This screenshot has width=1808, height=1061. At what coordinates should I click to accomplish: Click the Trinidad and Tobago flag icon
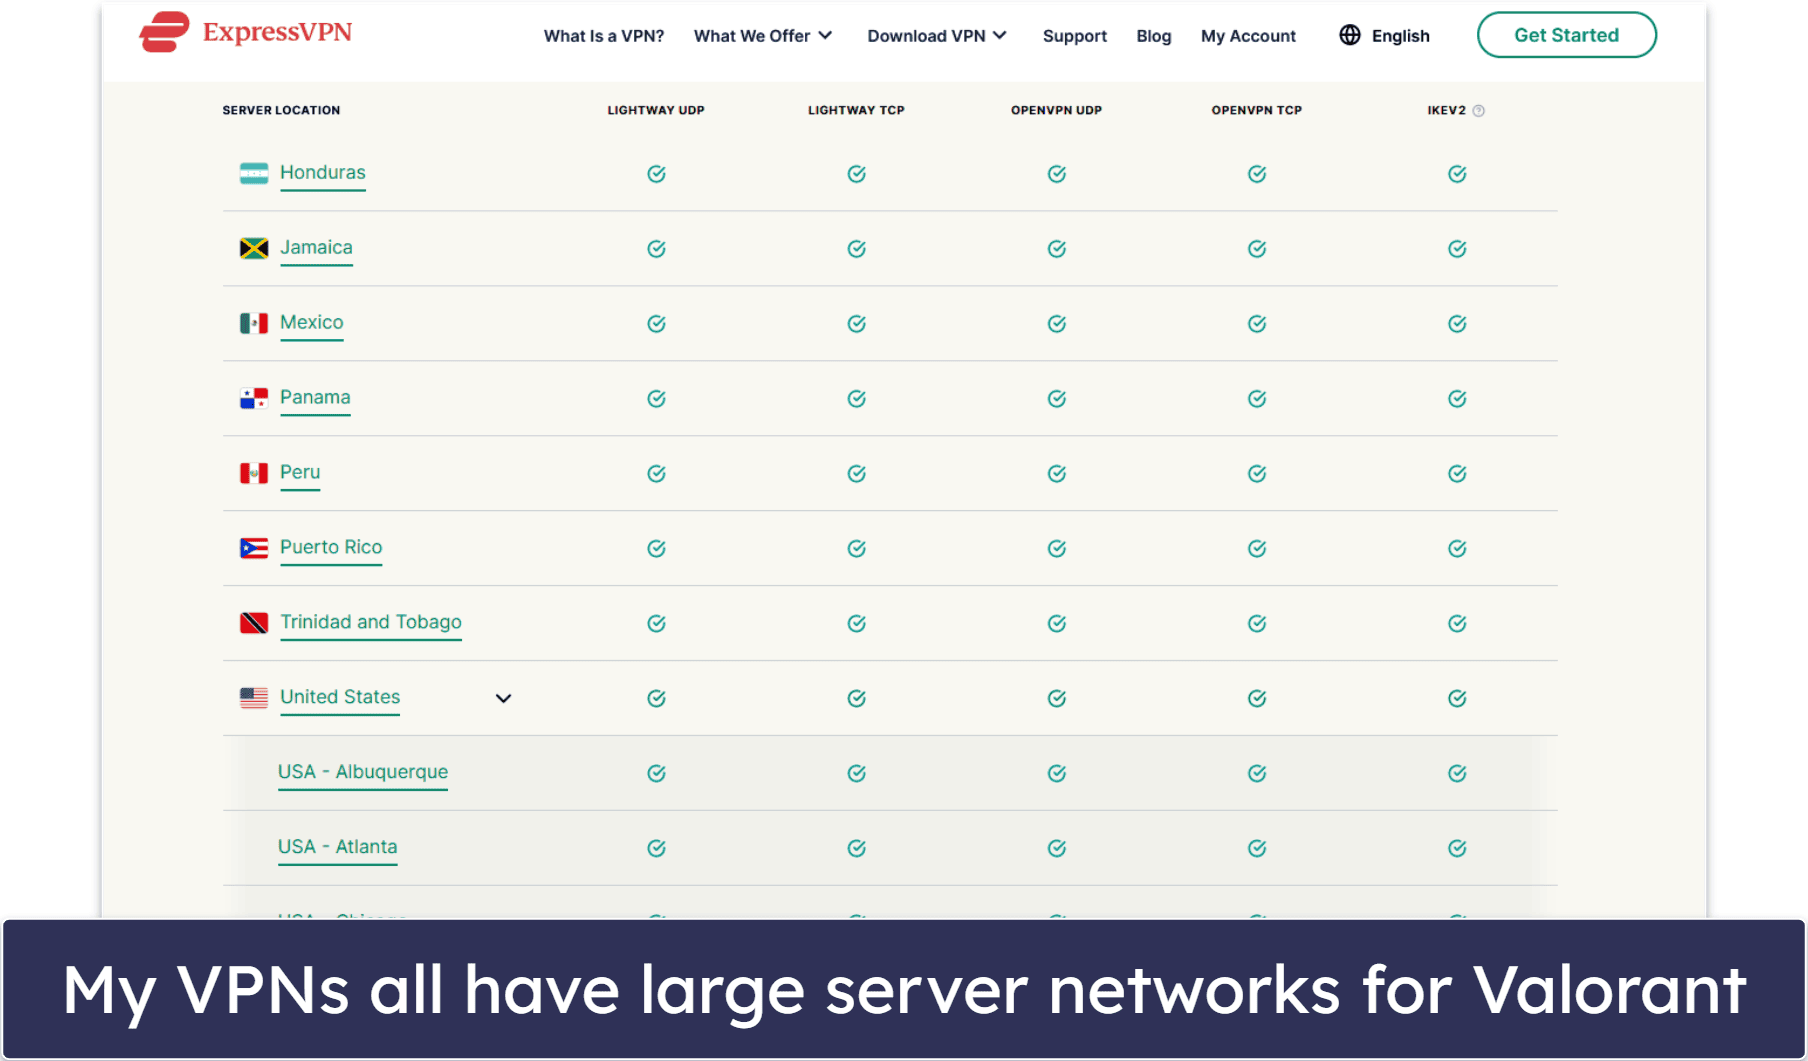(254, 623)
